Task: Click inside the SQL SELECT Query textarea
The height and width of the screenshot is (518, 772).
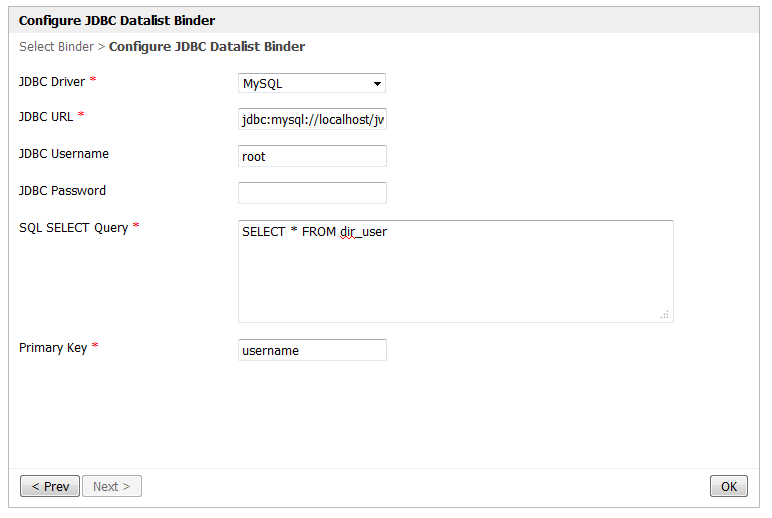Action: point(455,271)
